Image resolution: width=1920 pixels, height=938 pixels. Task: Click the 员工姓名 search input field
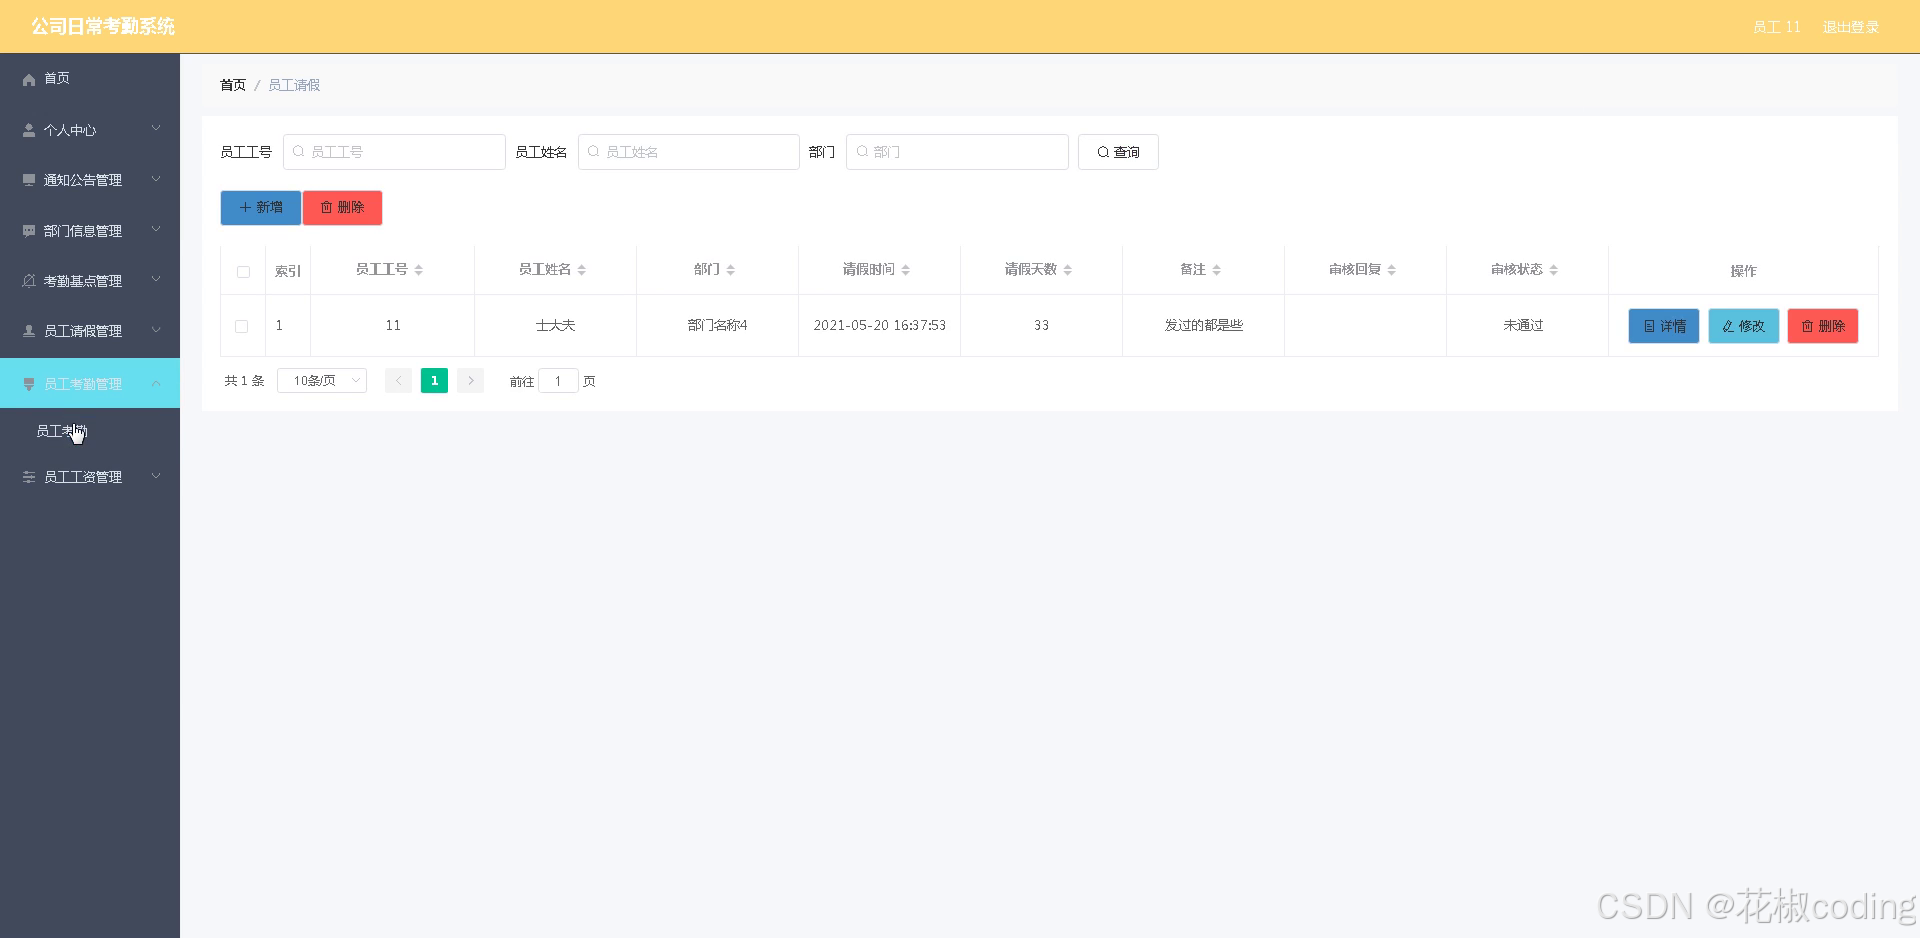pos(688,152)
